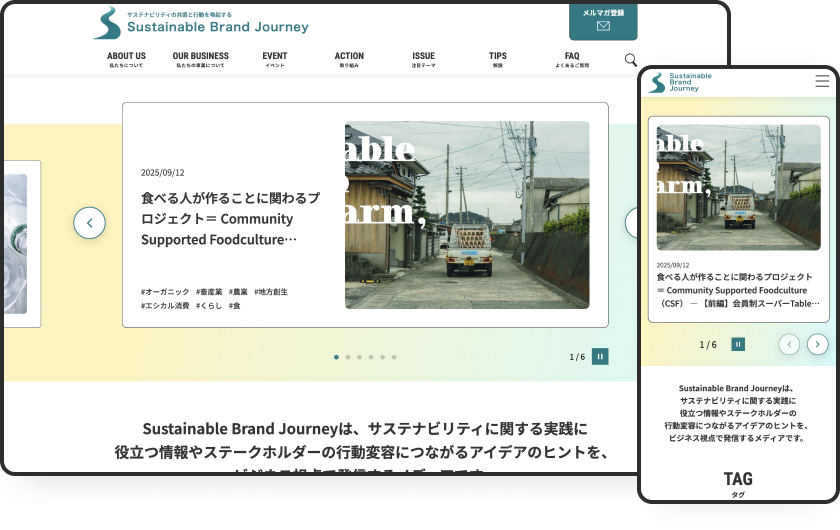Open the Community Supported Foodculture article title

point(230,219)
